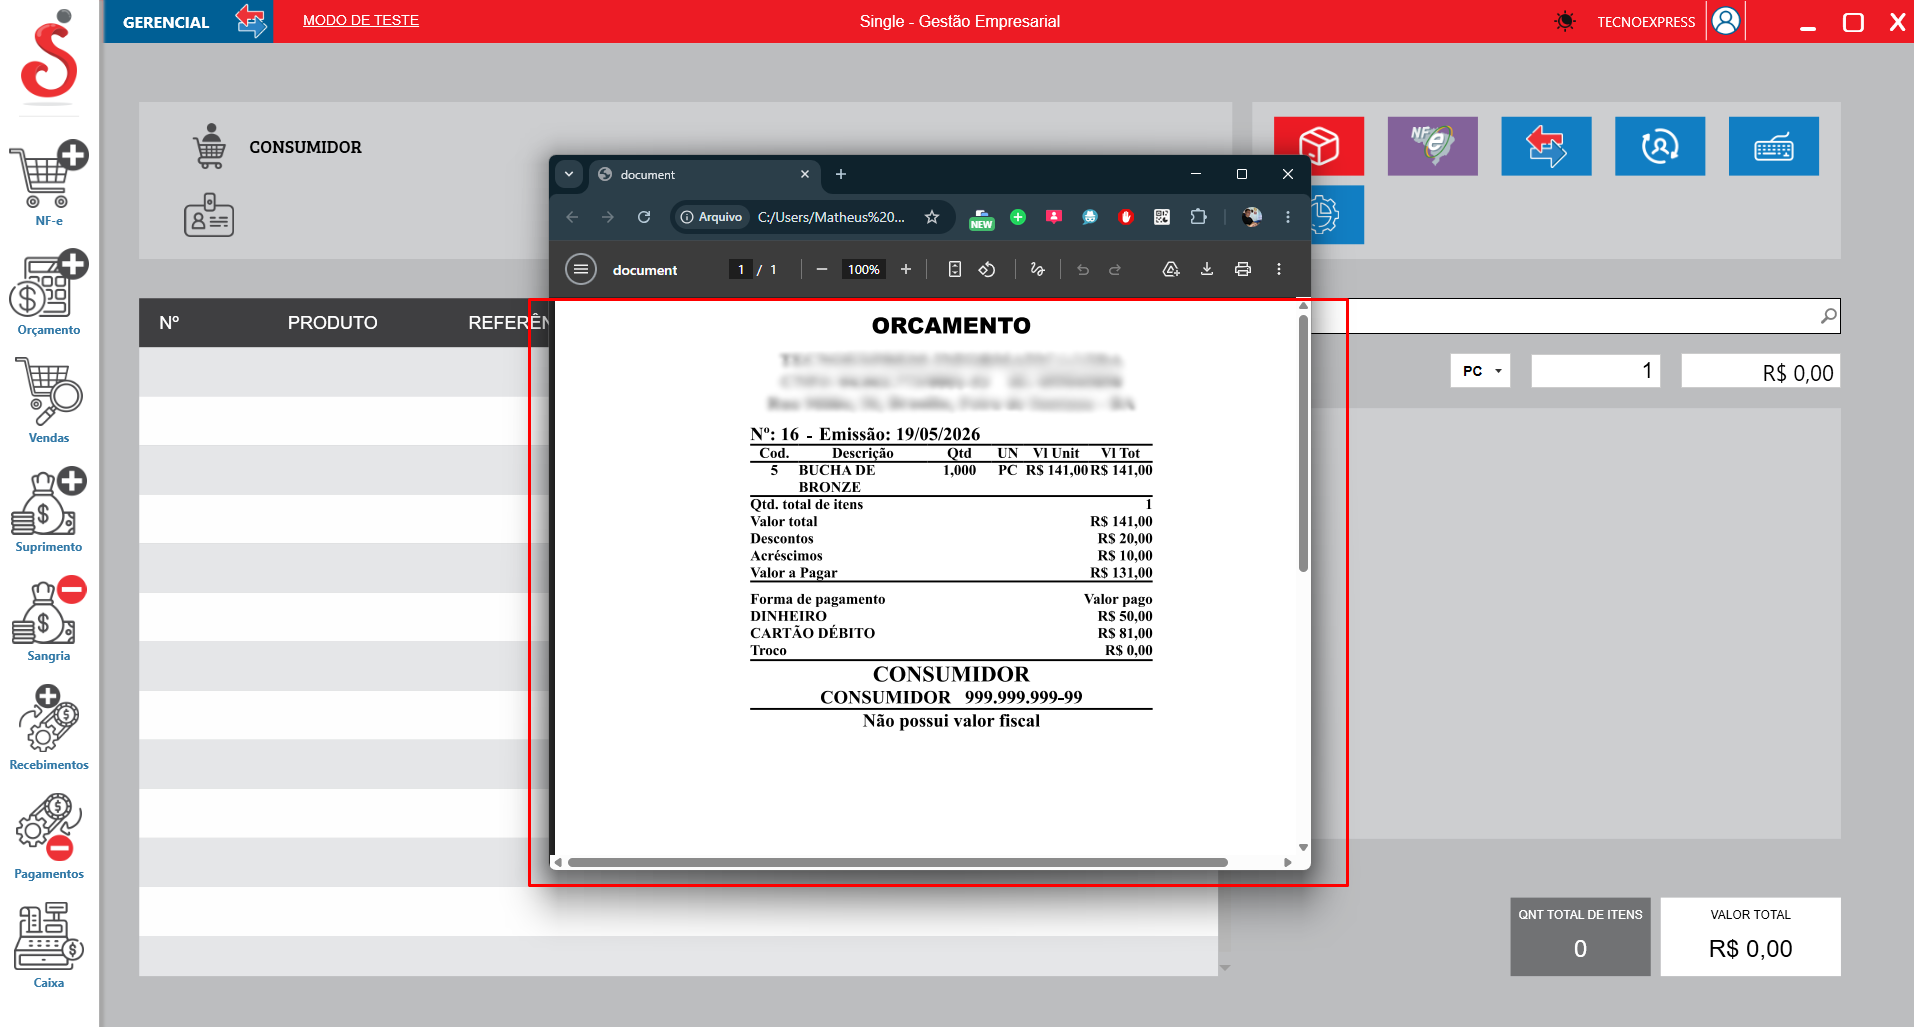
Task: Click the PDF horizontal scrollbar thumb
Action: [x=897, y=862]
